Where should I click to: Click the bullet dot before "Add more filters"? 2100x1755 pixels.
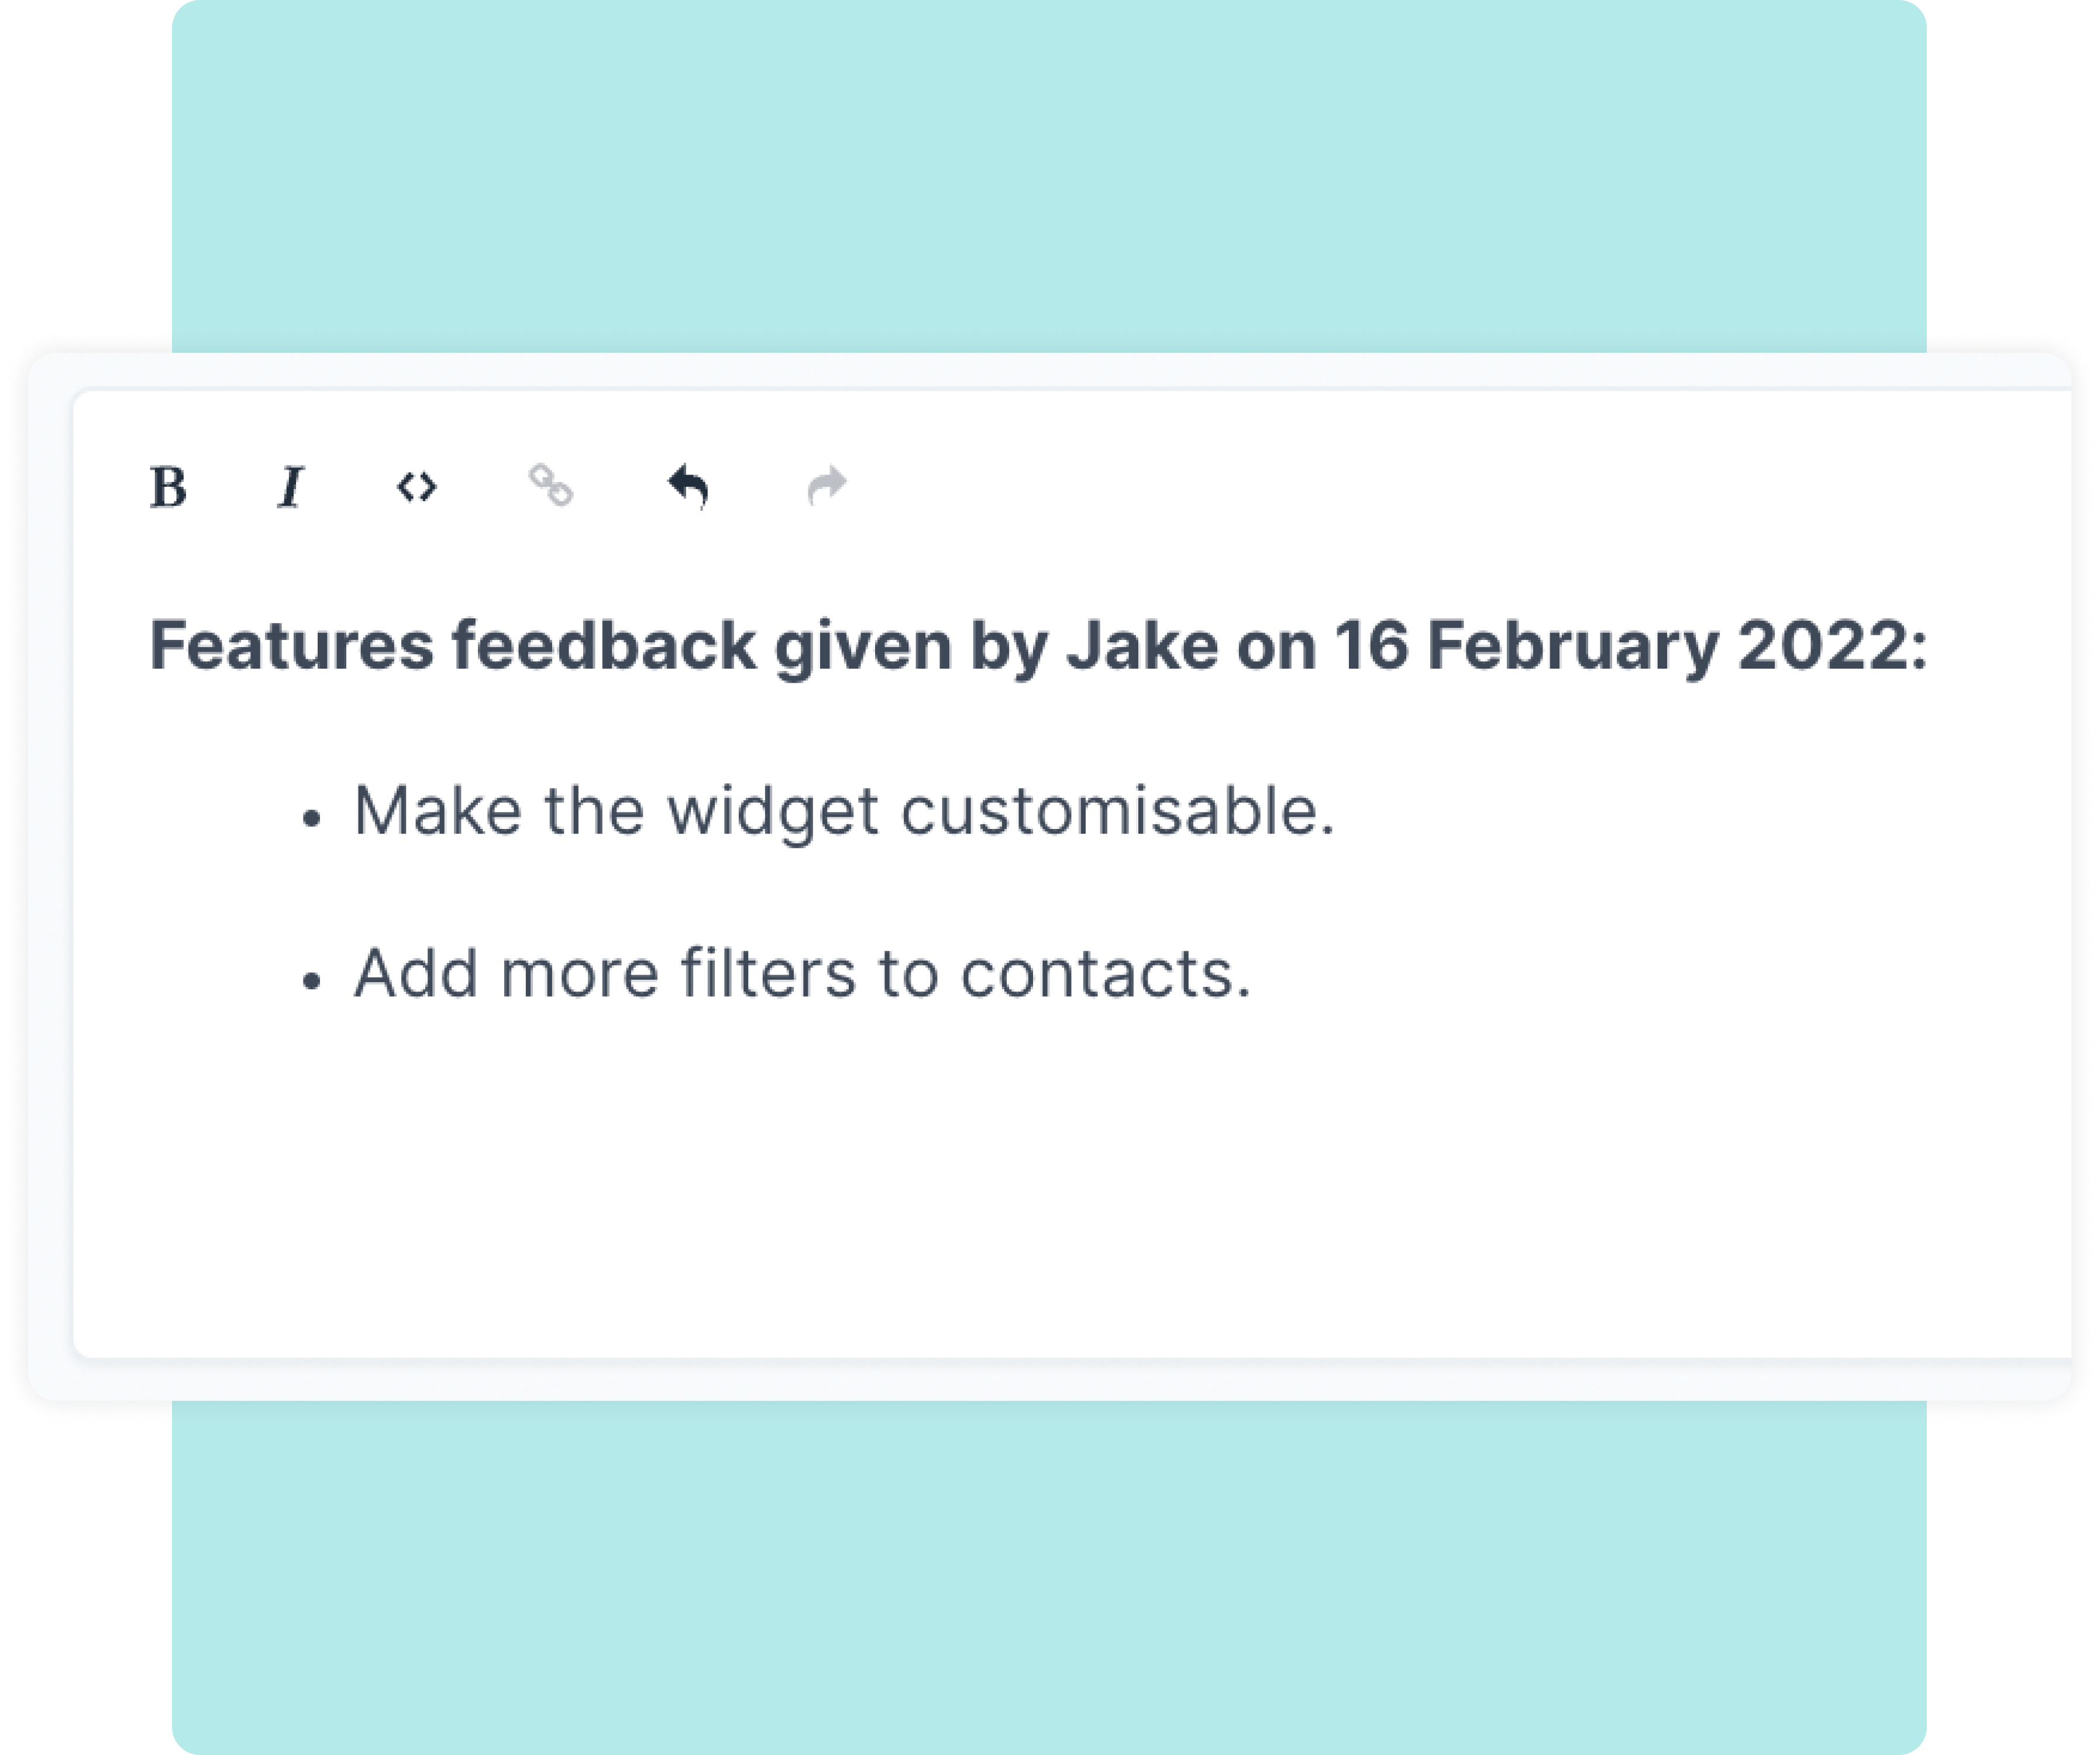(x=312, y=982)
